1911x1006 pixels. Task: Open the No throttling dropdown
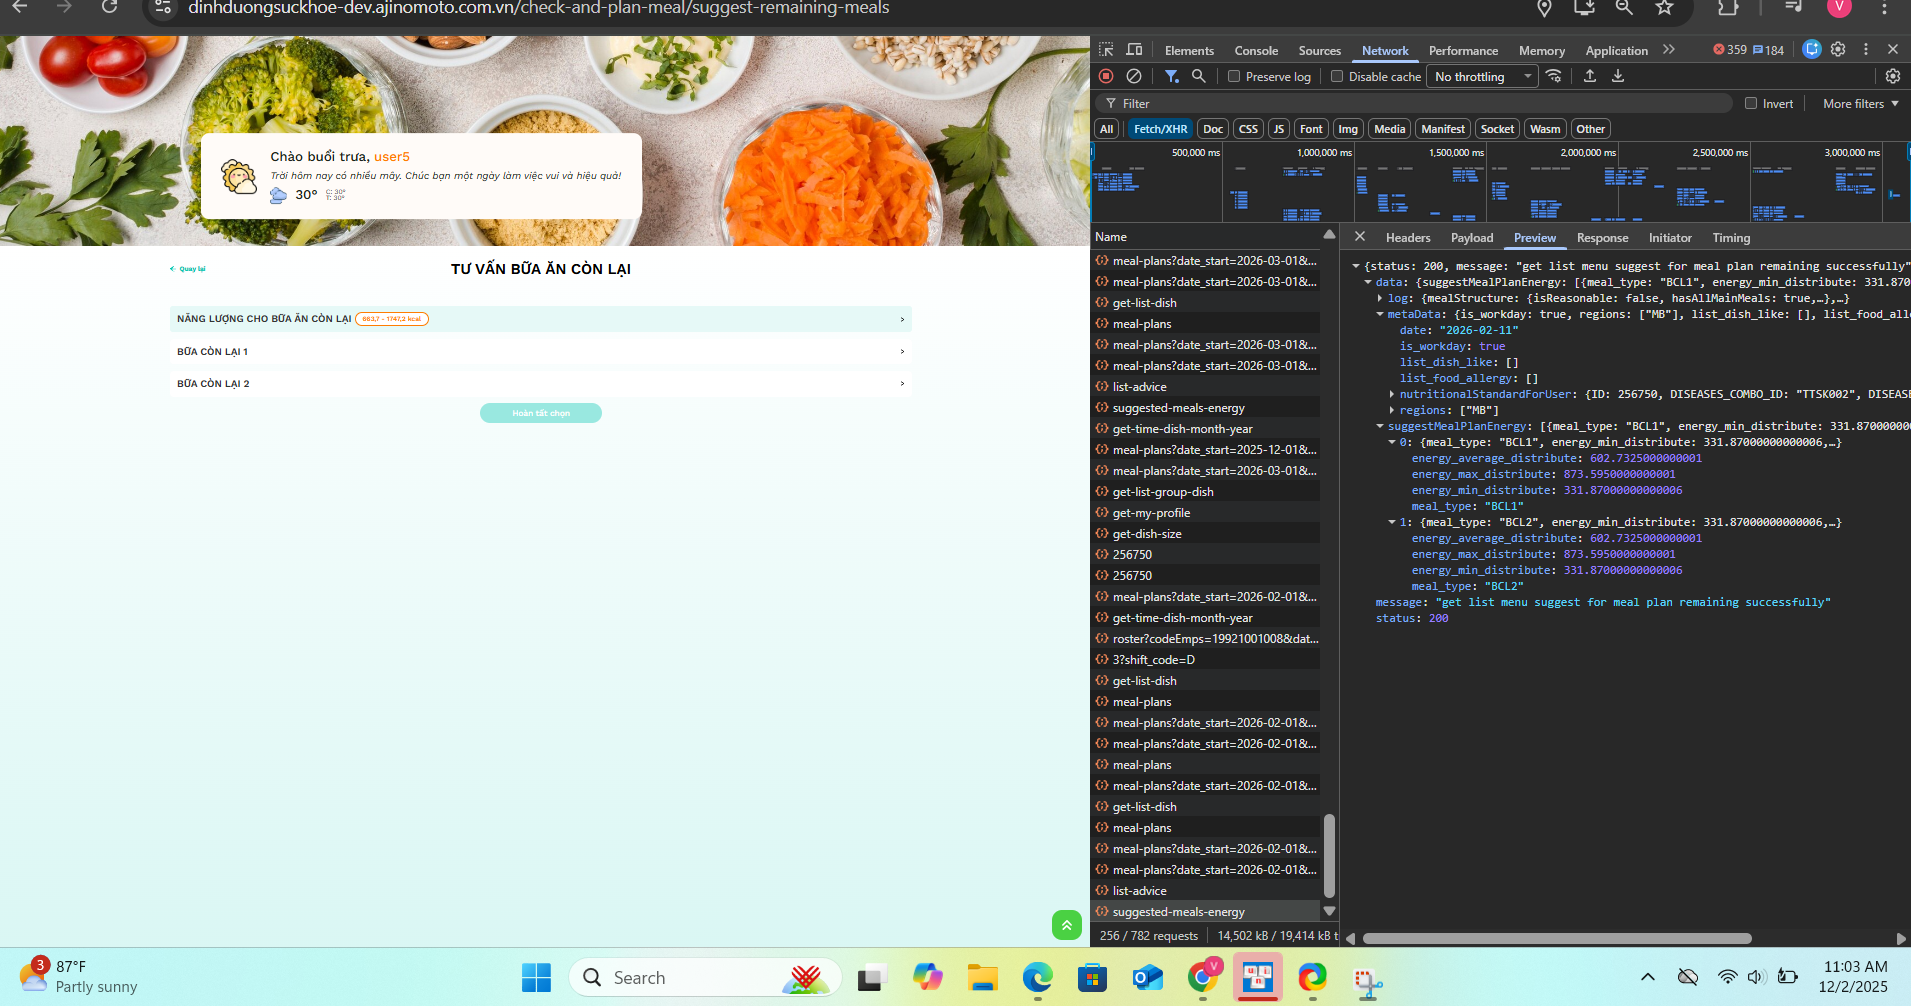pos(1483,76)
